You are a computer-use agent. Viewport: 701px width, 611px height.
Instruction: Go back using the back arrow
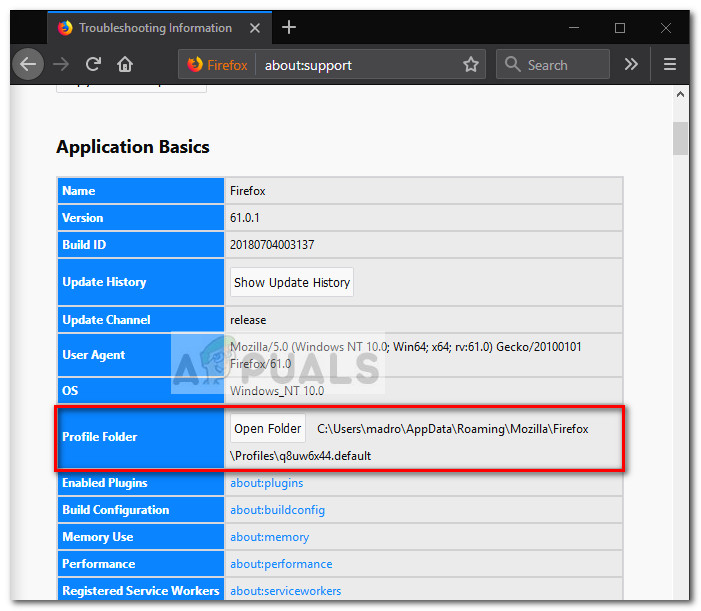pos(28,64)
